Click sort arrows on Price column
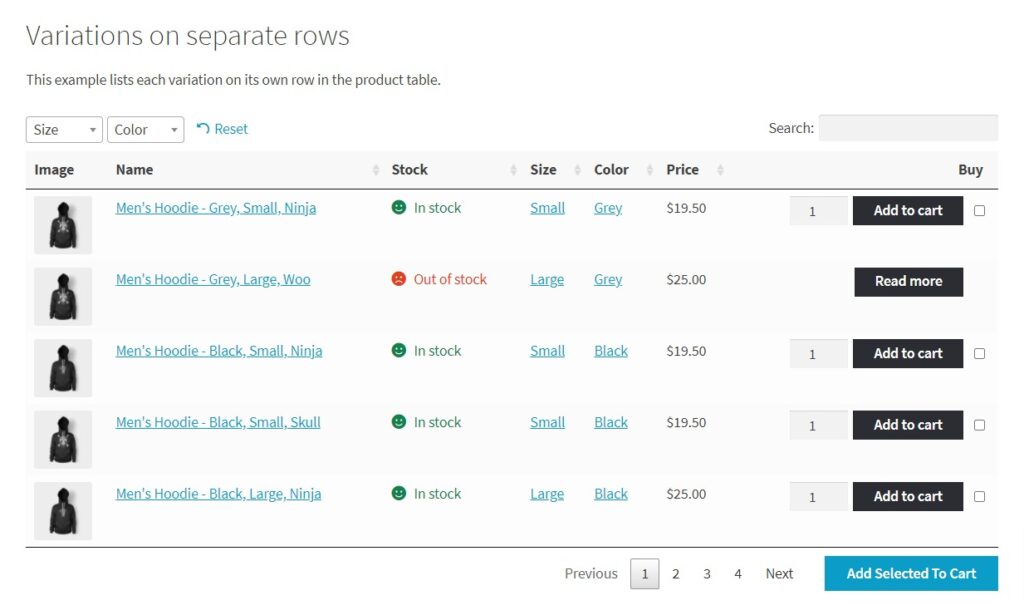1024x615 pixels. tap(720, 170)
